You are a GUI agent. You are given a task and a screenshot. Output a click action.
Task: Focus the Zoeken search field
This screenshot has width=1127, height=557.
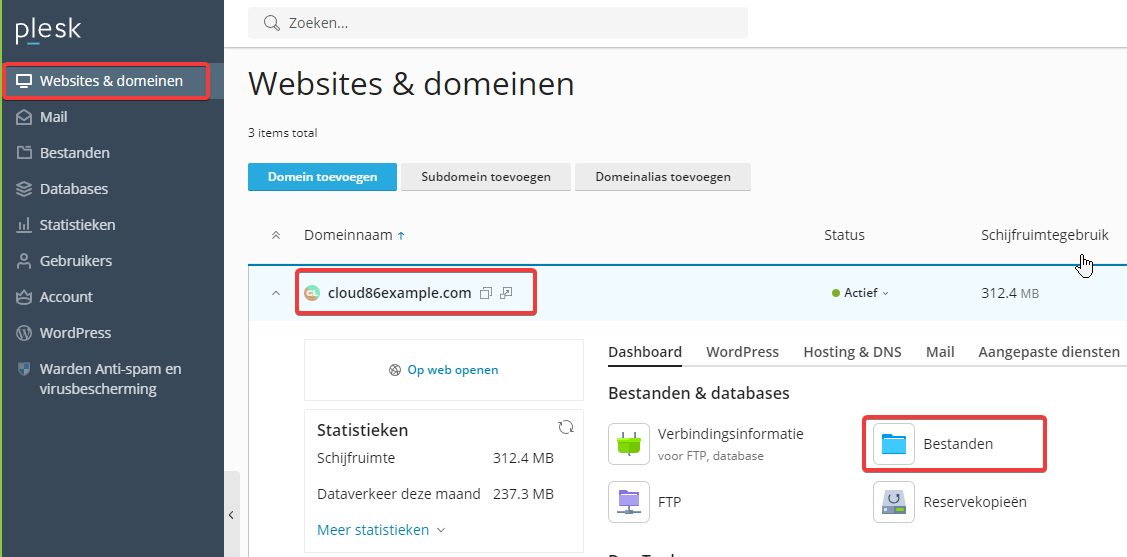[x=497, y=23]
